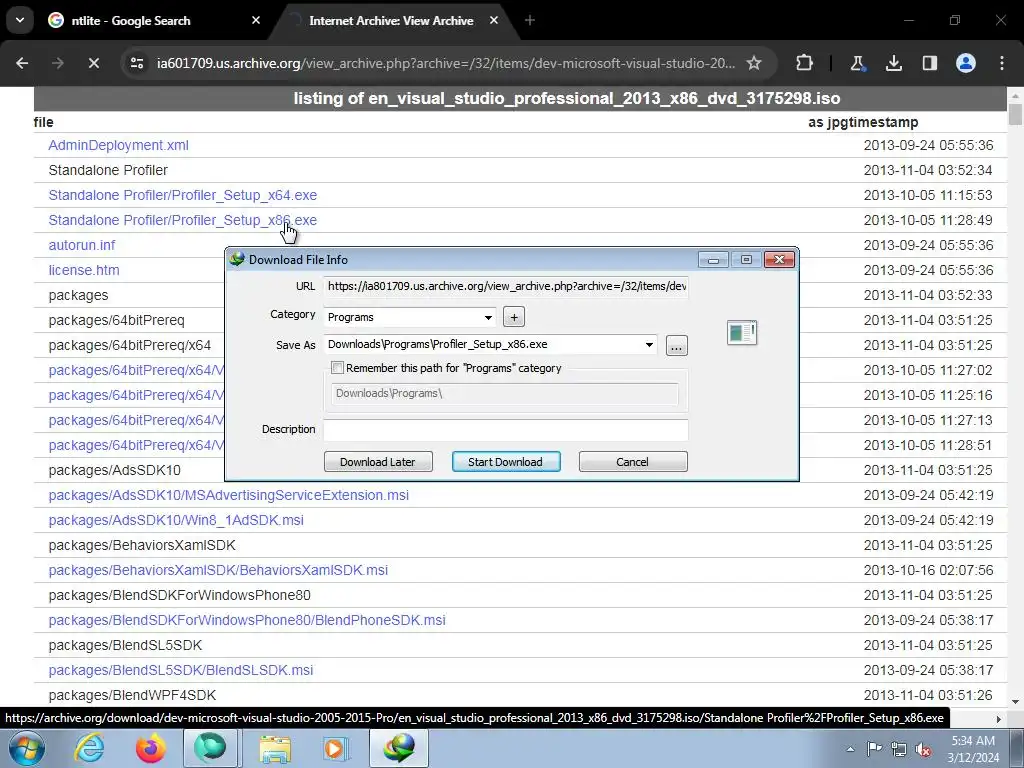The width and height of the screenshot is (1024, 768).
Task: Select the Internet Archive: View Archive tab
Action: coord(392,20)
